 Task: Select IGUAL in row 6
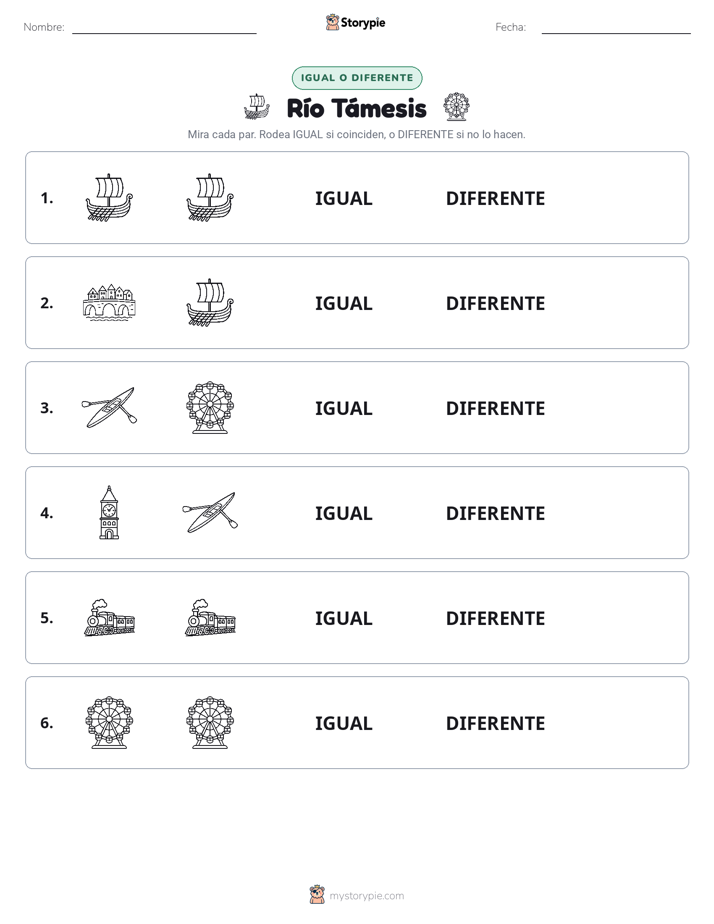click(x=343, y=723)
